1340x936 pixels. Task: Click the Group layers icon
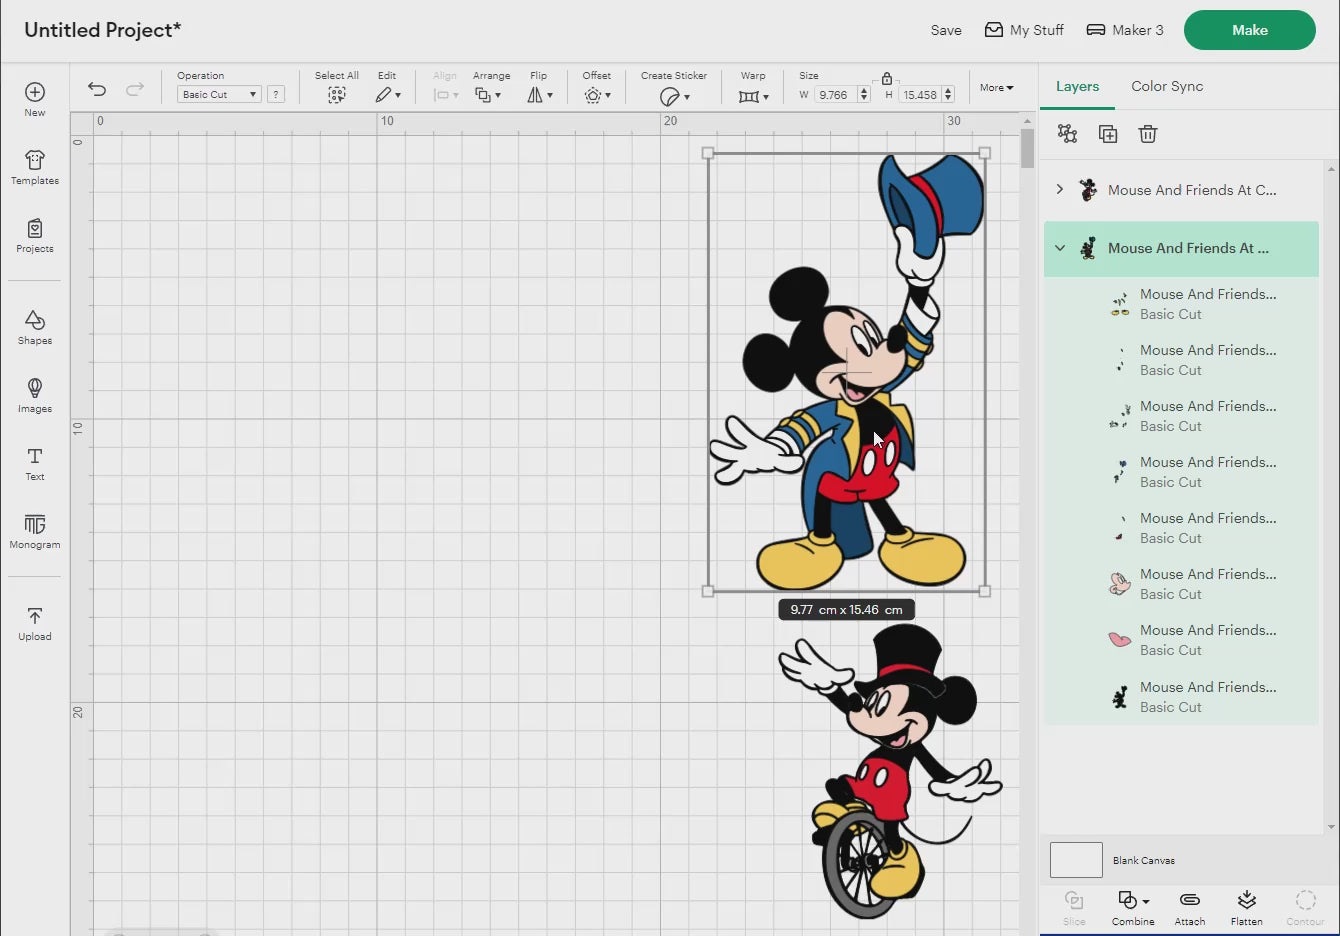(1068, 134)
